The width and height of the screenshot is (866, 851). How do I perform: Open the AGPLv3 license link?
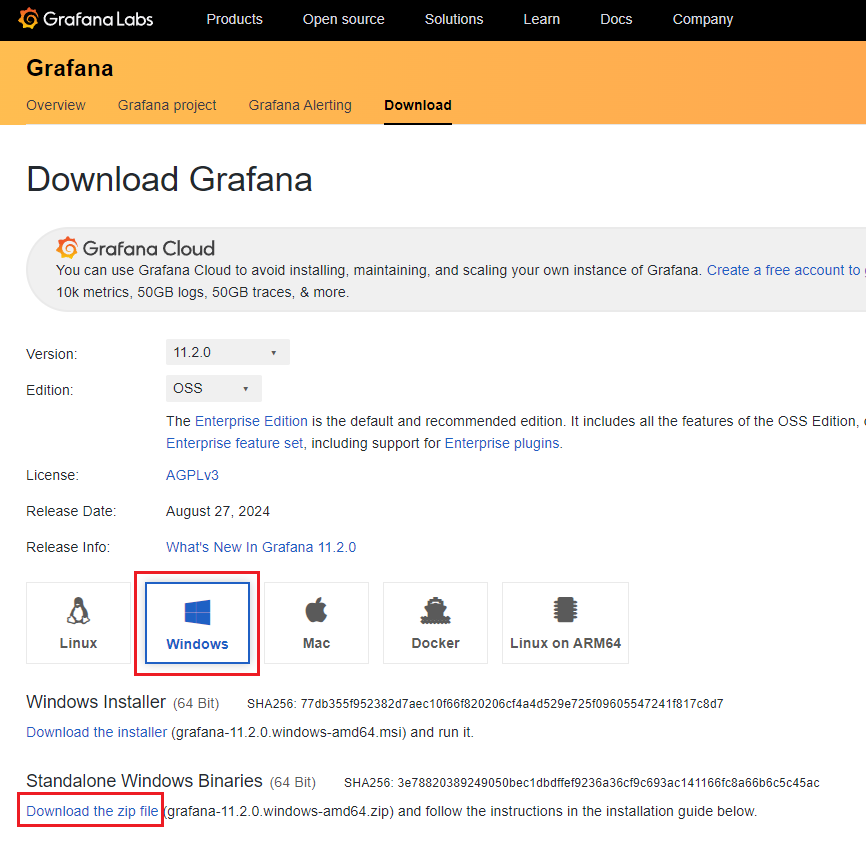192,475
